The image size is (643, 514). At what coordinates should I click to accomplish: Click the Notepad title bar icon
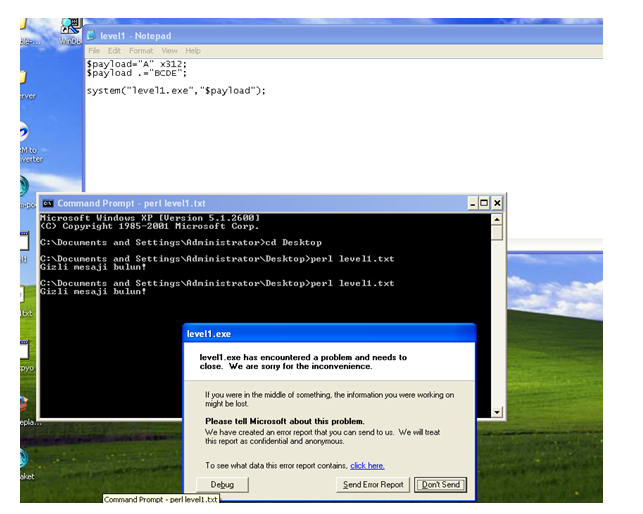[91, 36]
